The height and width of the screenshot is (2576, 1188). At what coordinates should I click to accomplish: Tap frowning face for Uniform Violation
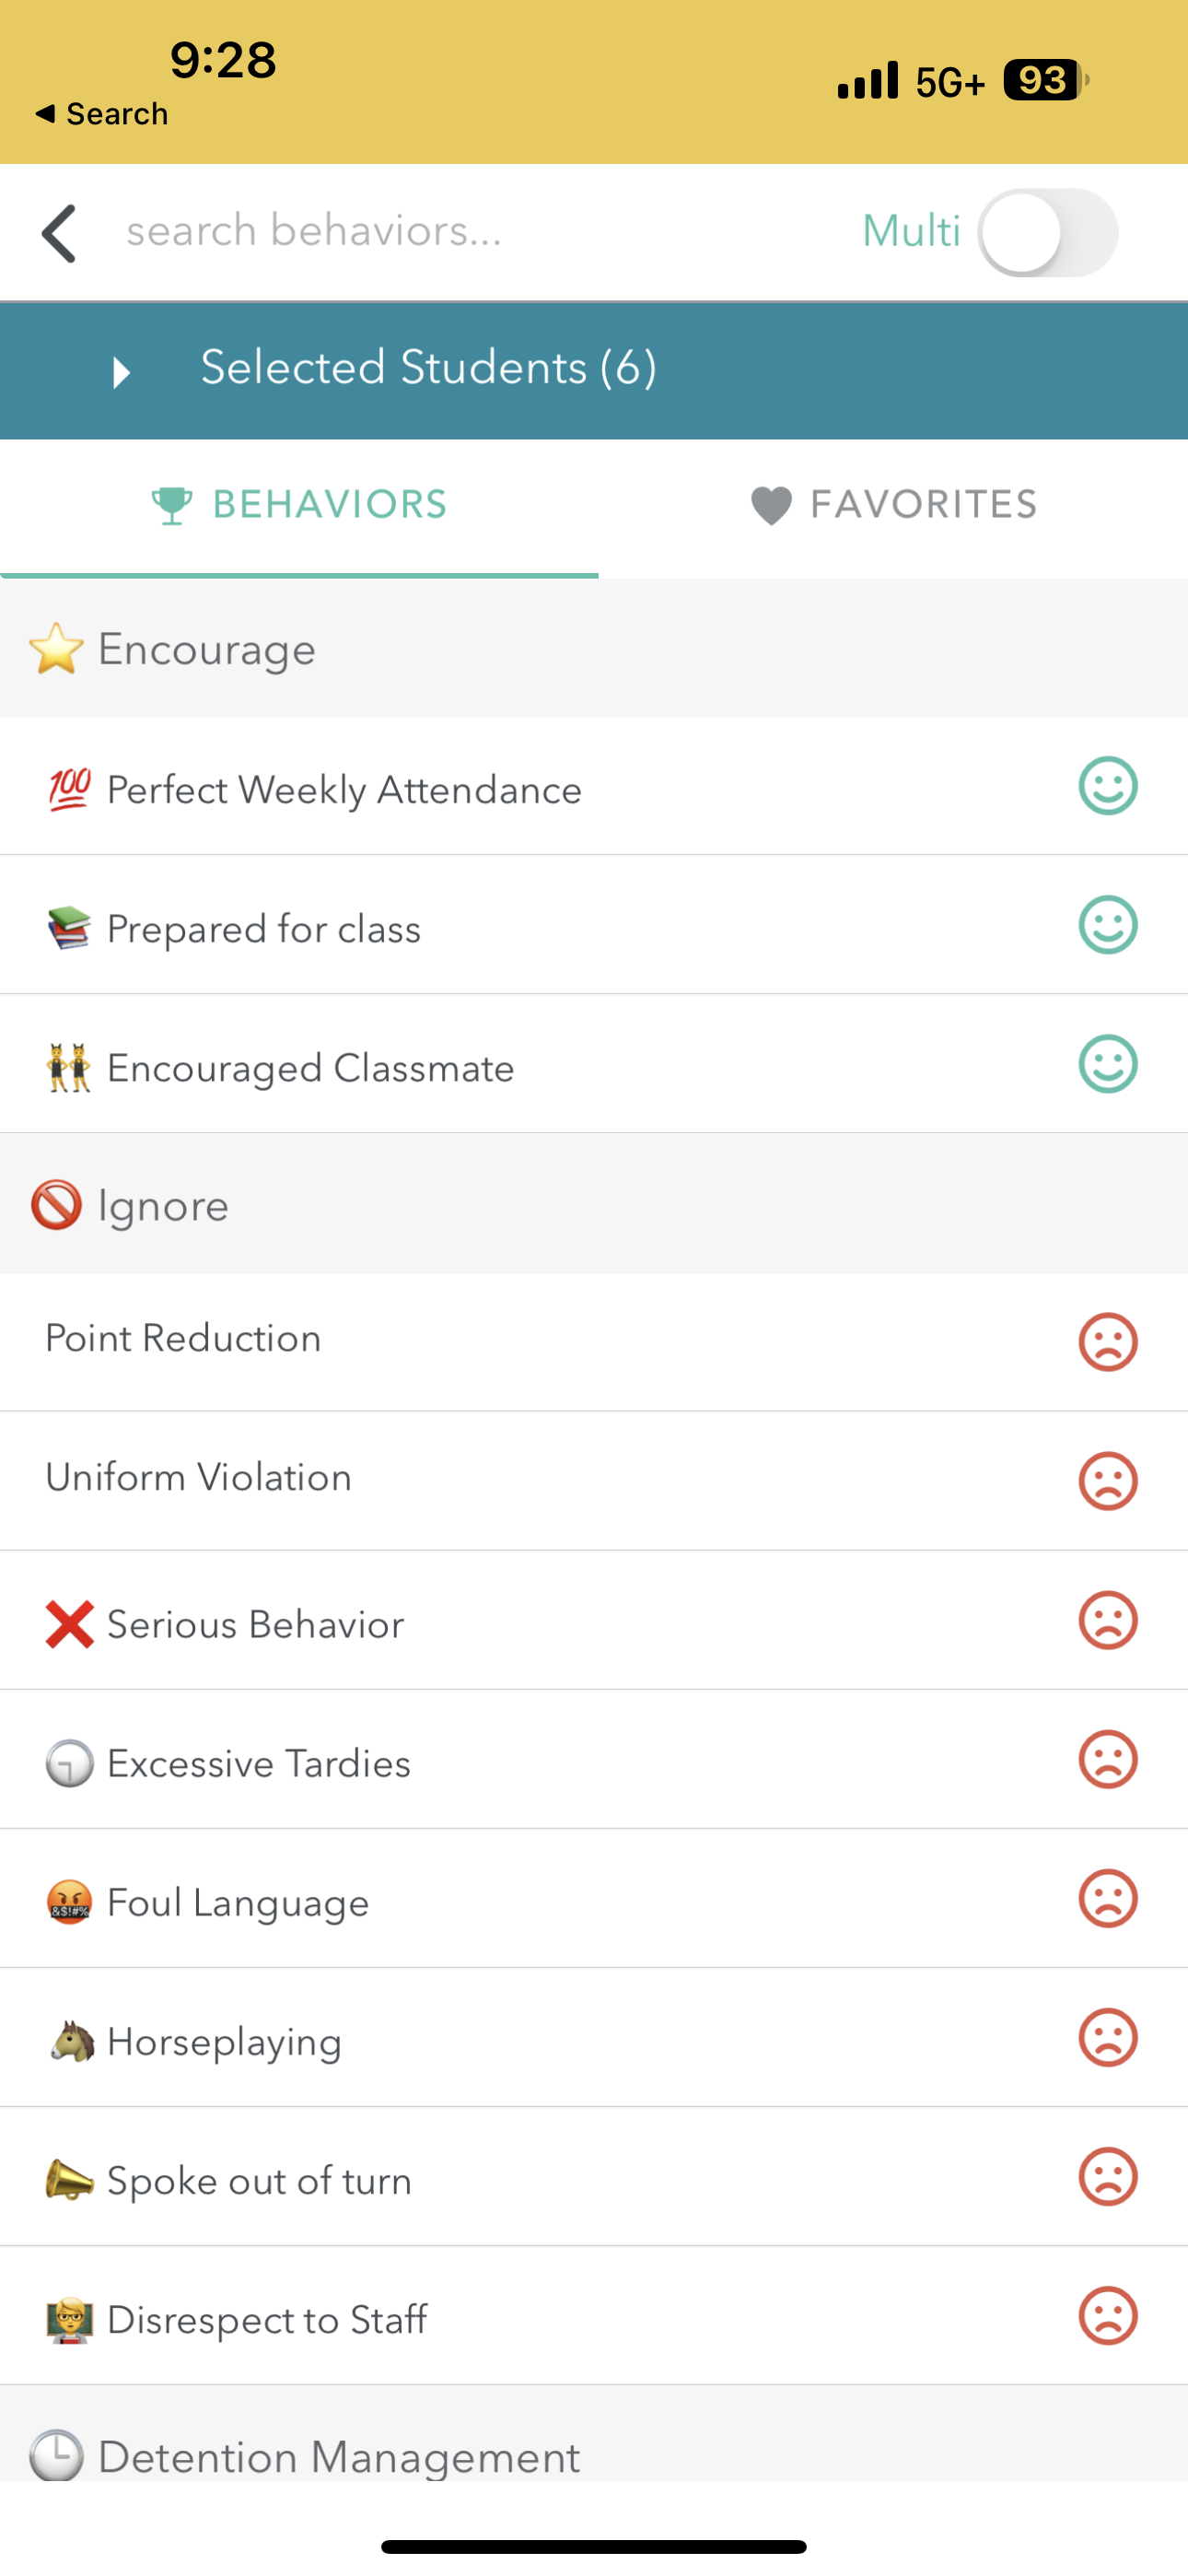point(1107,1481)
